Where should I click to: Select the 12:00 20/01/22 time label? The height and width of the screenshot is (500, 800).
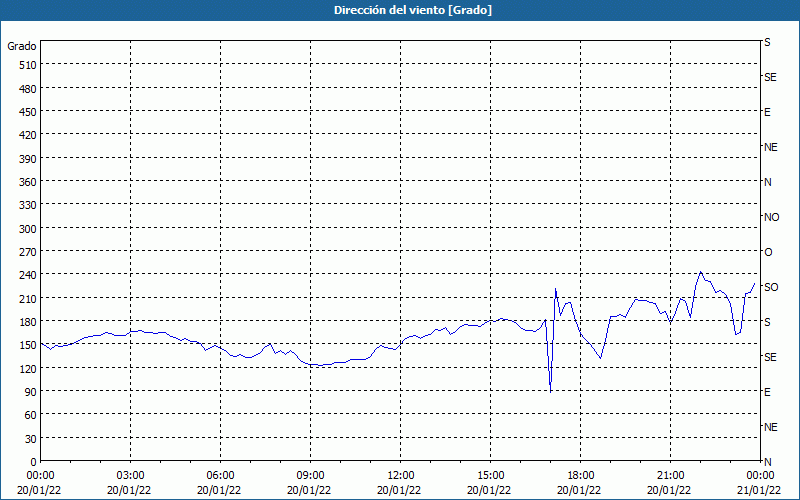click(399, 483)
